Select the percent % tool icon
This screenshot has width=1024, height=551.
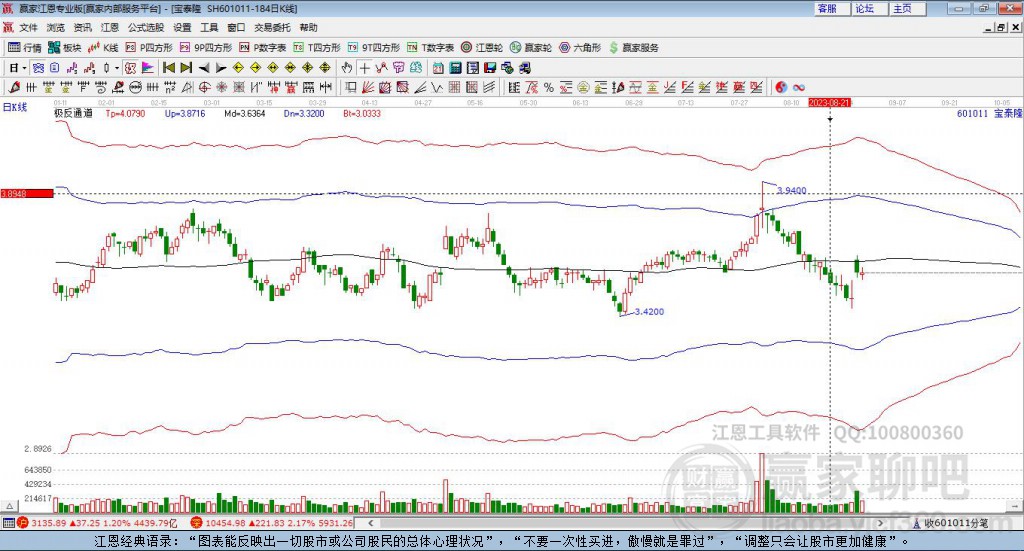point(548,87)
